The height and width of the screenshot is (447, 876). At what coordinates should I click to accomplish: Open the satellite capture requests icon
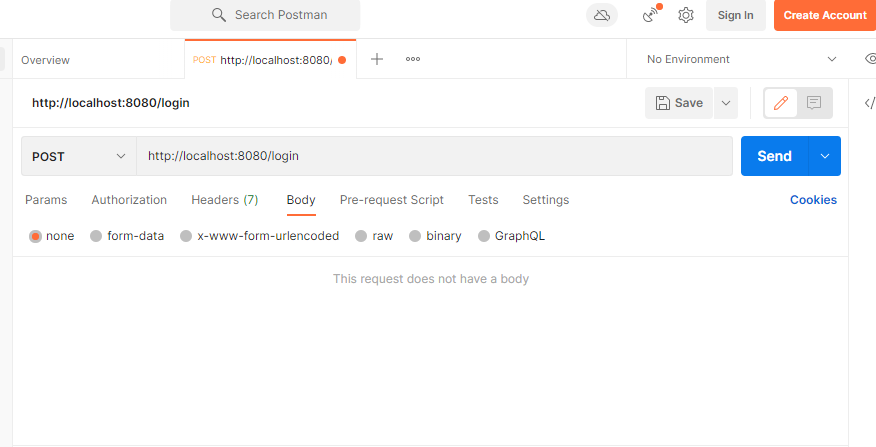pyautogui.click(x=651, y=15)
